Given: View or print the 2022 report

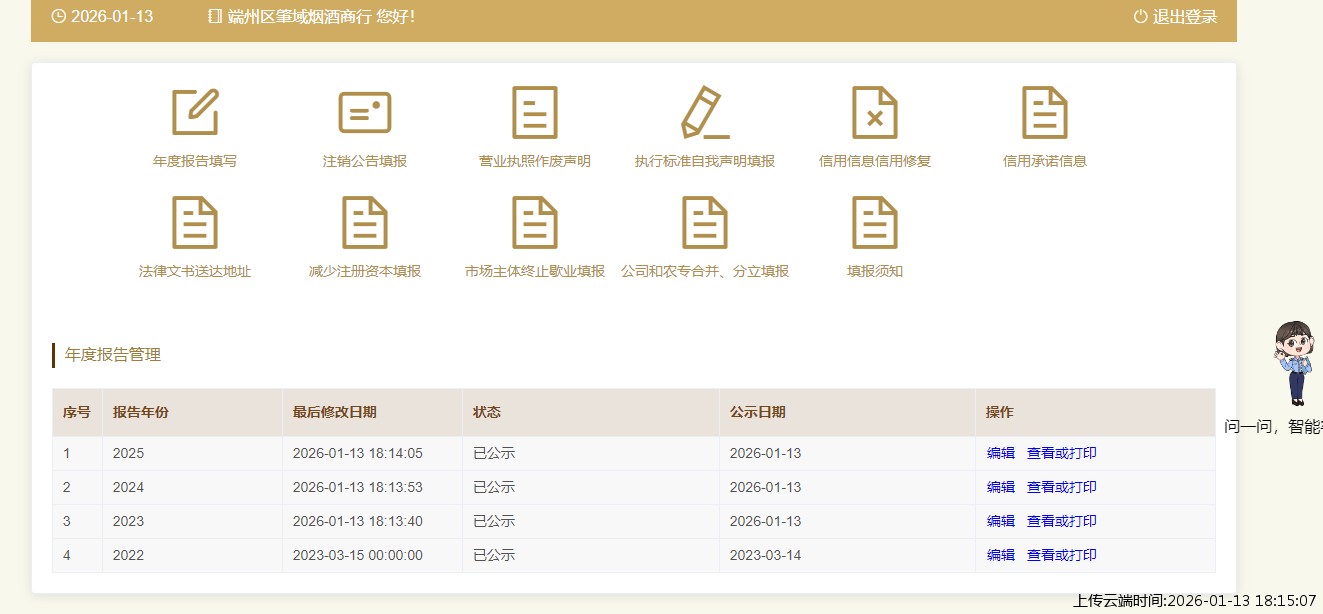Looking at the screenshot, I should tap(1061, 555).
